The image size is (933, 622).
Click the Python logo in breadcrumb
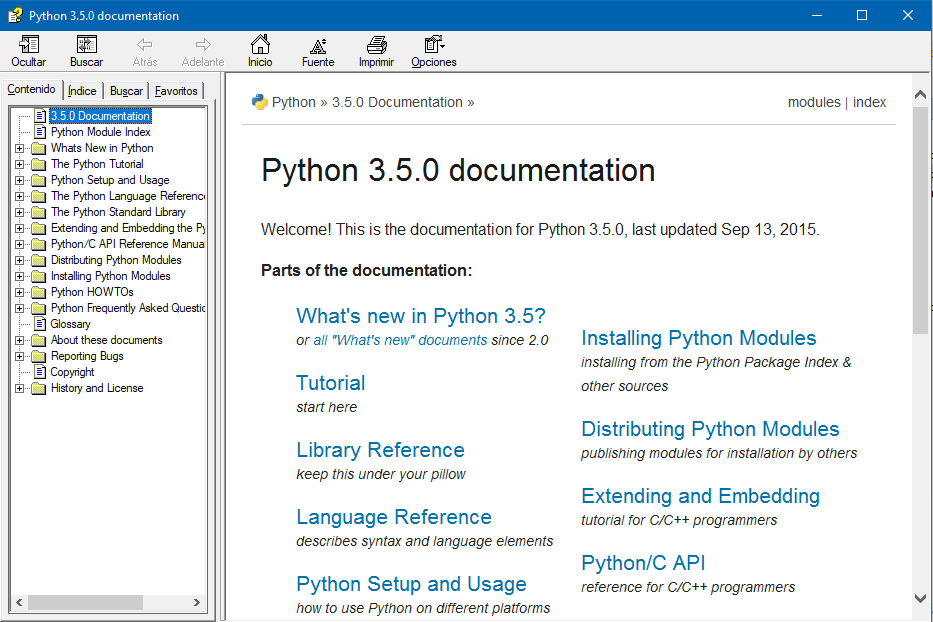[x=260, y=102]
